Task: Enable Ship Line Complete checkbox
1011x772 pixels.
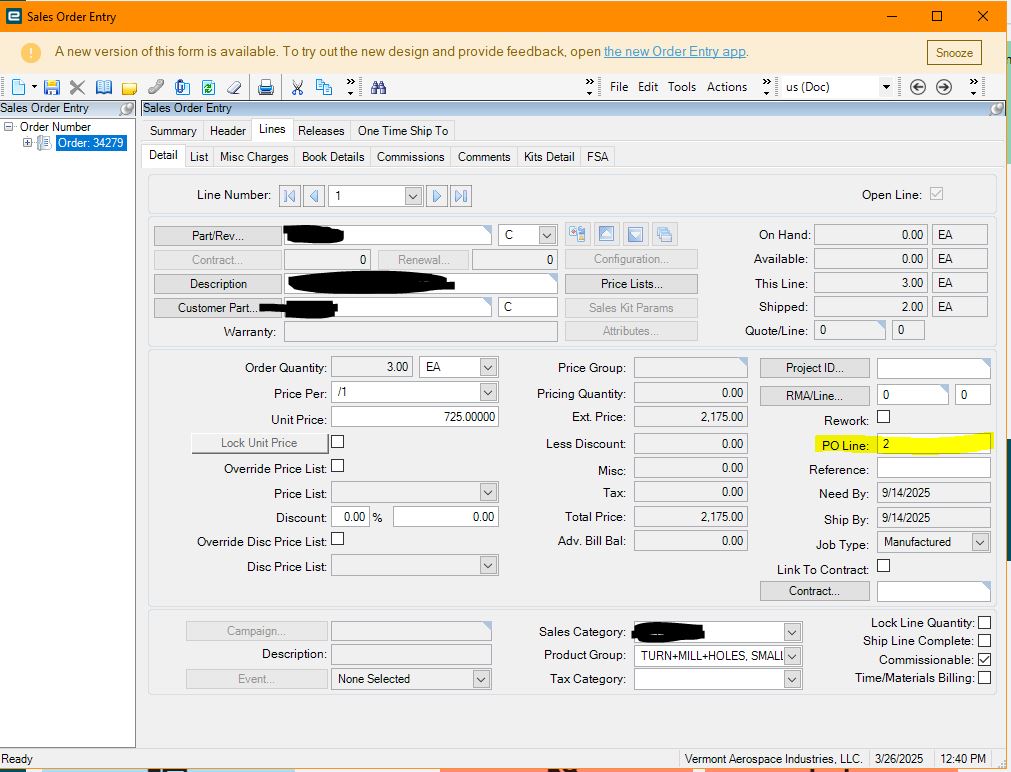Action: (985, 640)
